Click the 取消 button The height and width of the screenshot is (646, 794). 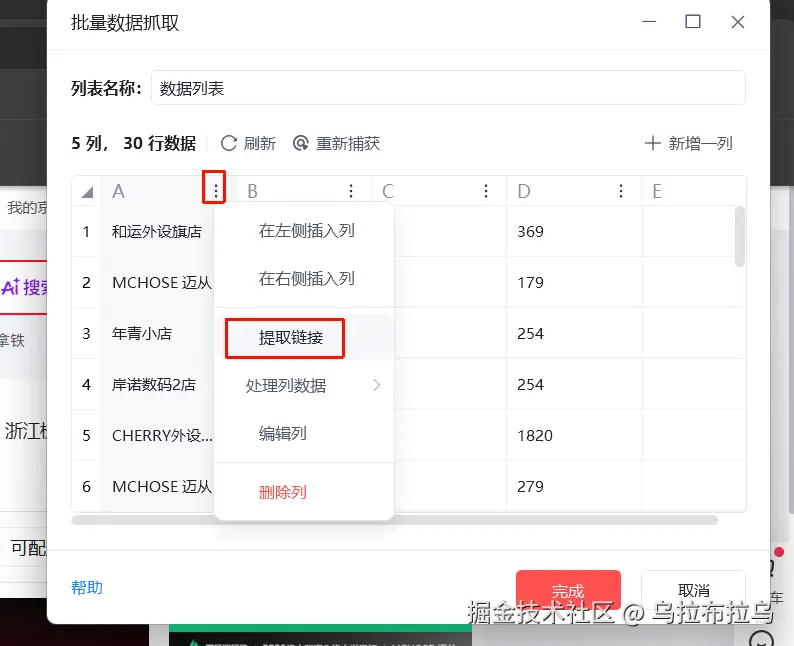coord(693,590)
